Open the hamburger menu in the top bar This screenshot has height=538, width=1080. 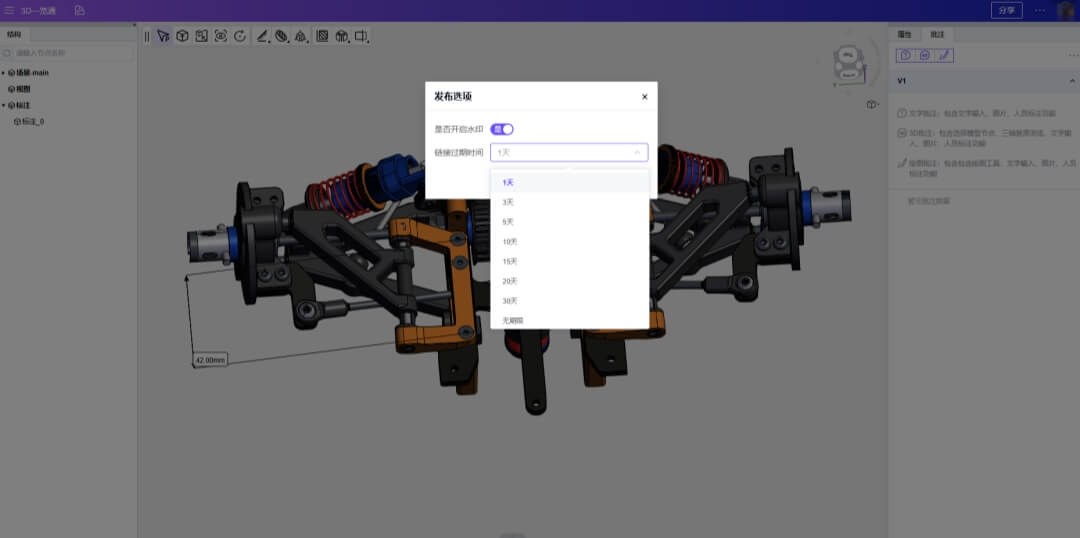point(10,10)
